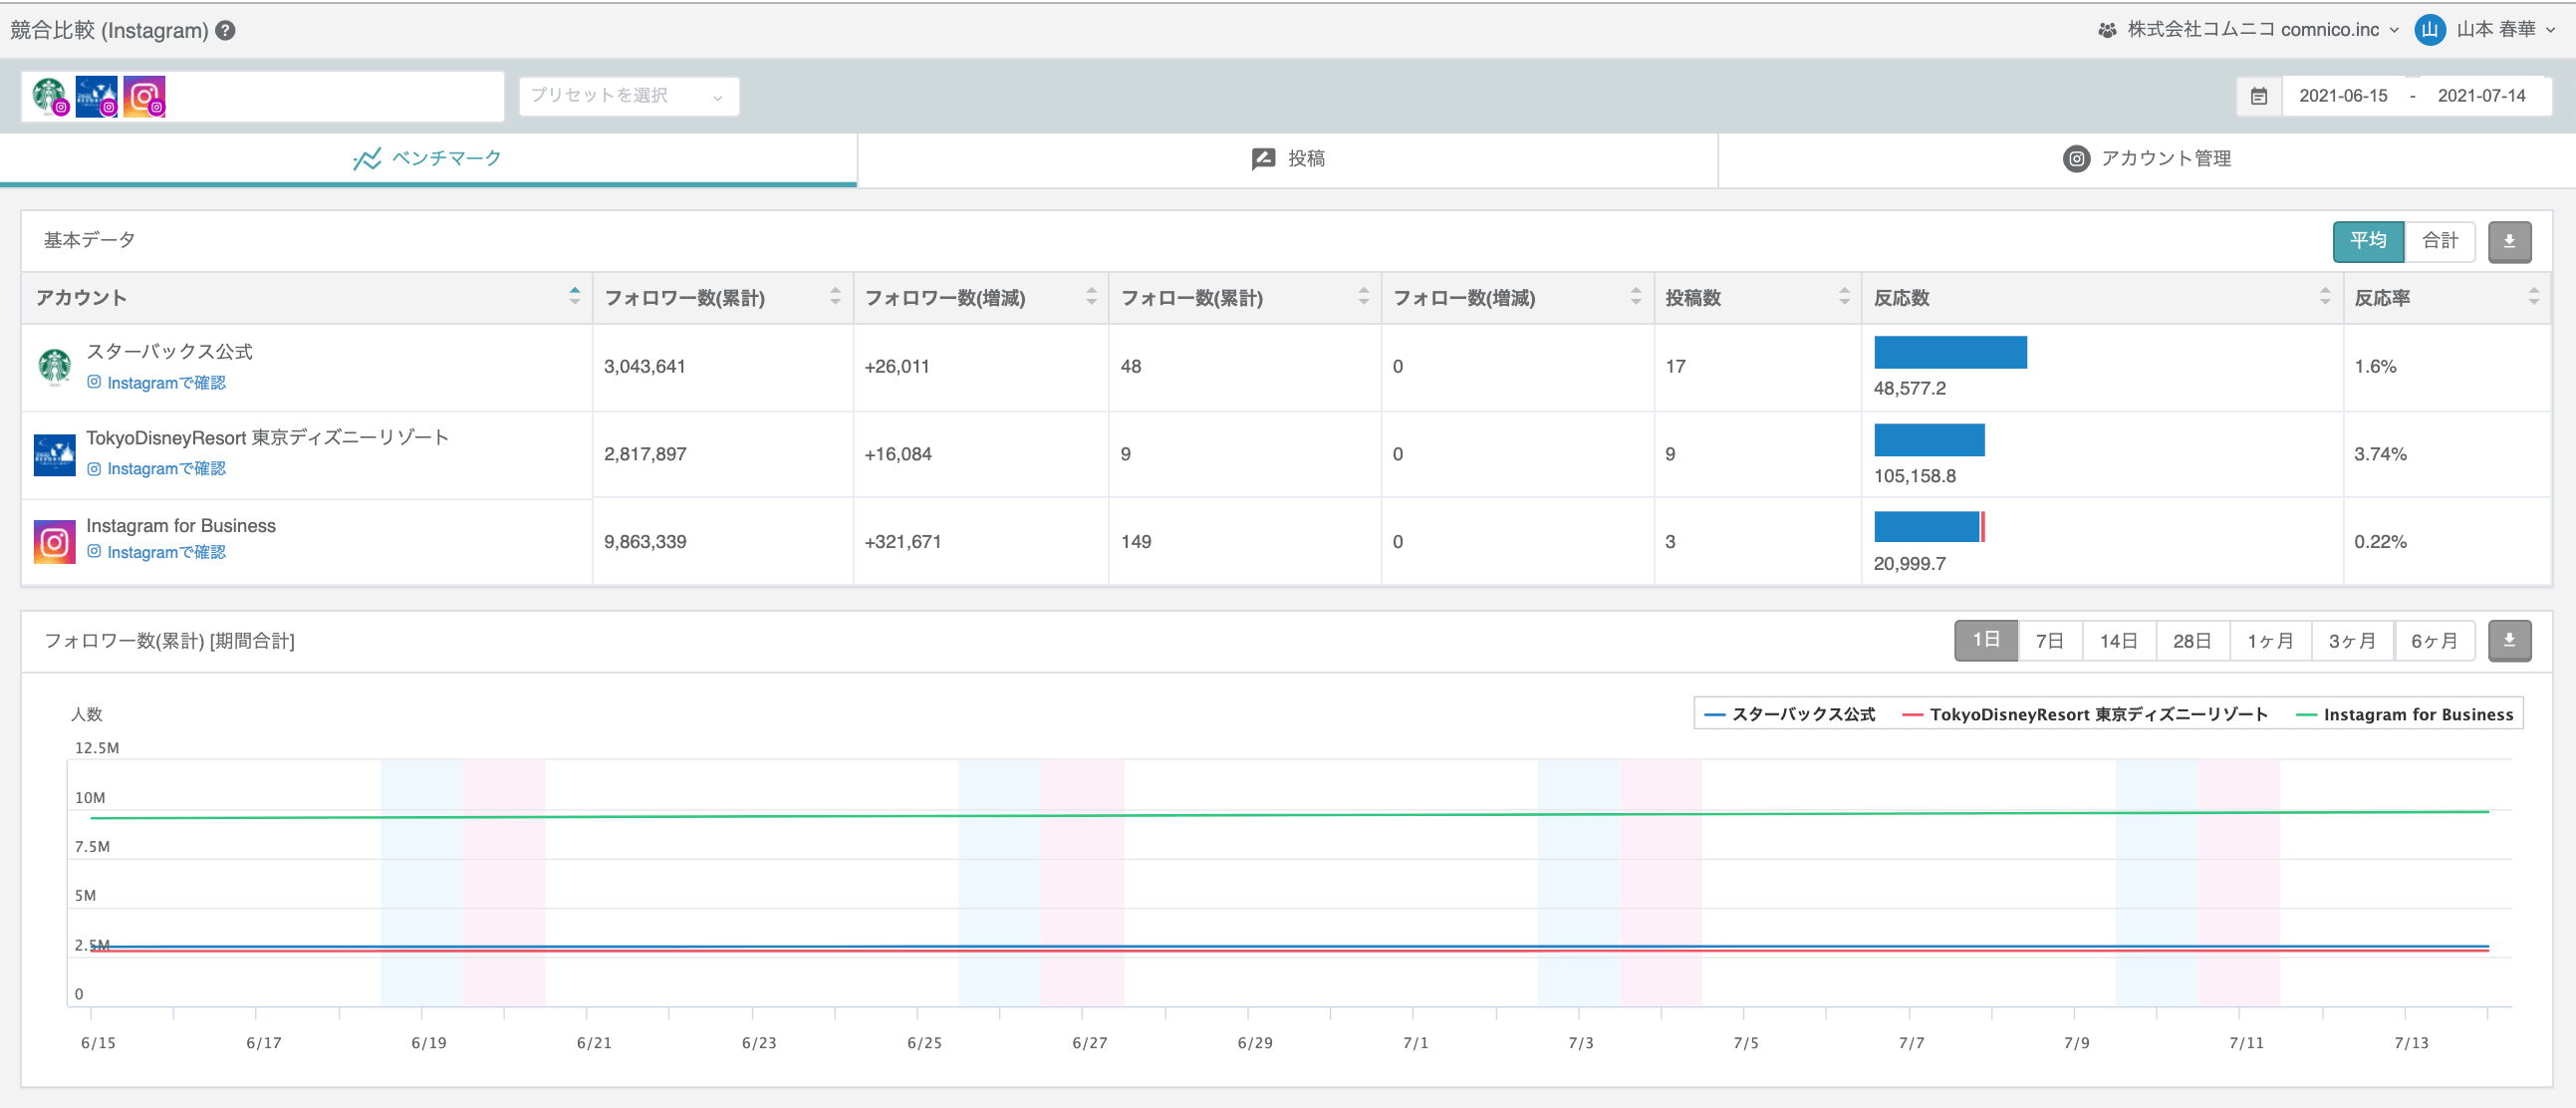Open the help icon next to 競合比較 (Instagram)
The height and width of the screenshot is (1108, 2576).
(226, 30)
